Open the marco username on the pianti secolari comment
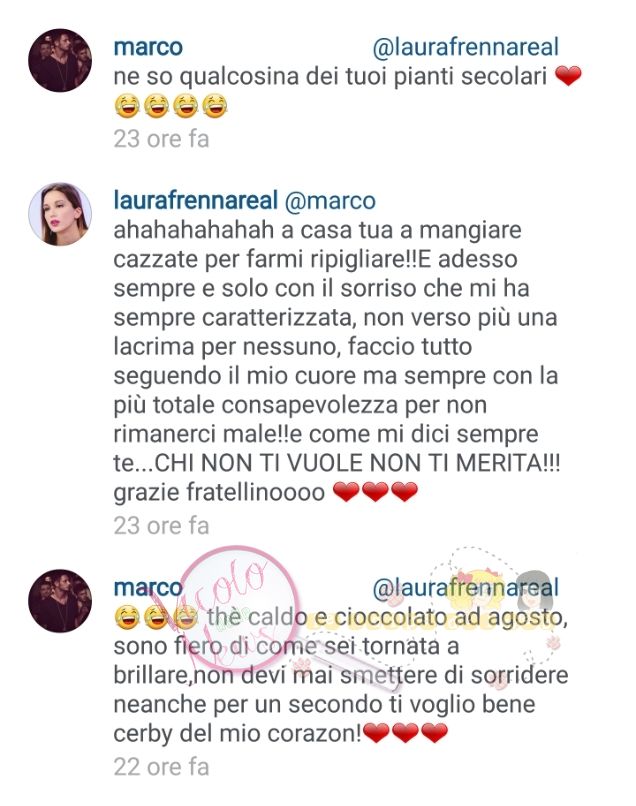The image size is (636, 806). pyautogui.click(x=148, y=47)
